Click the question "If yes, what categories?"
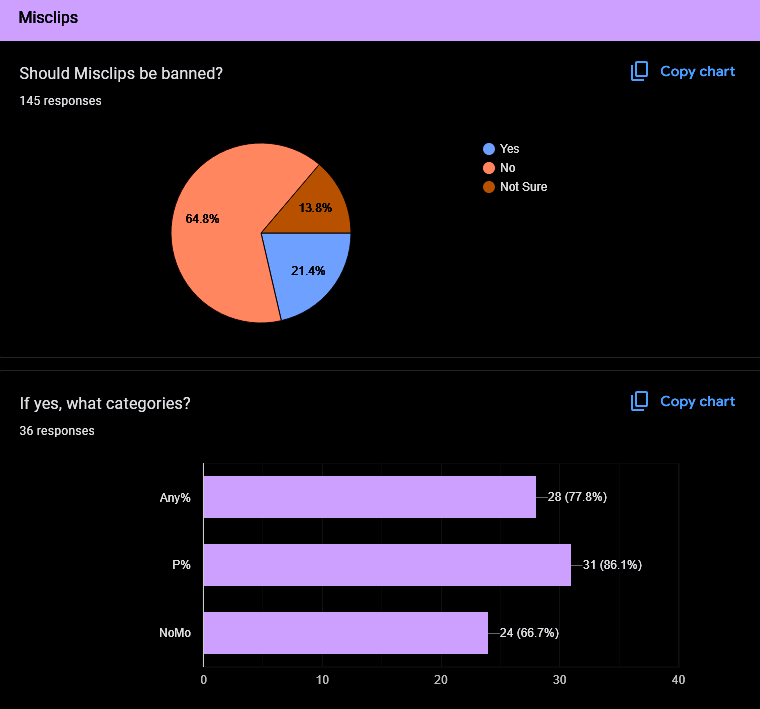The height and width of the screenshot is (709, 760). pyautogui.click(x=105, y=404)
